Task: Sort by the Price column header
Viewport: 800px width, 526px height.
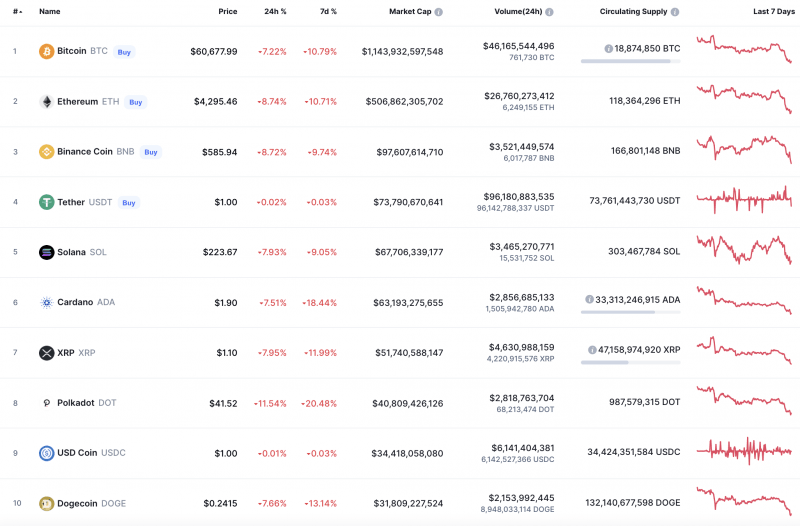Action: (x=228, y=12)
